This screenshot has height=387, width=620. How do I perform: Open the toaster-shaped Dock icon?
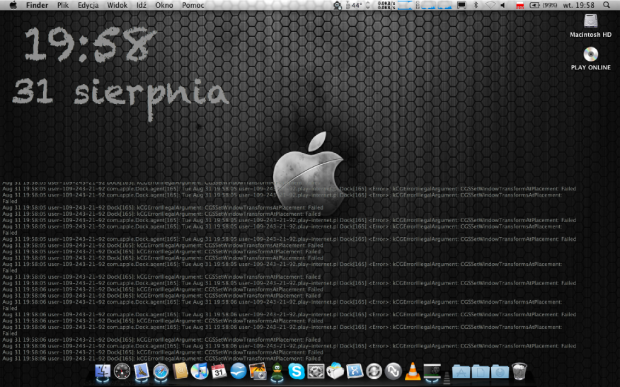[335, 372]
